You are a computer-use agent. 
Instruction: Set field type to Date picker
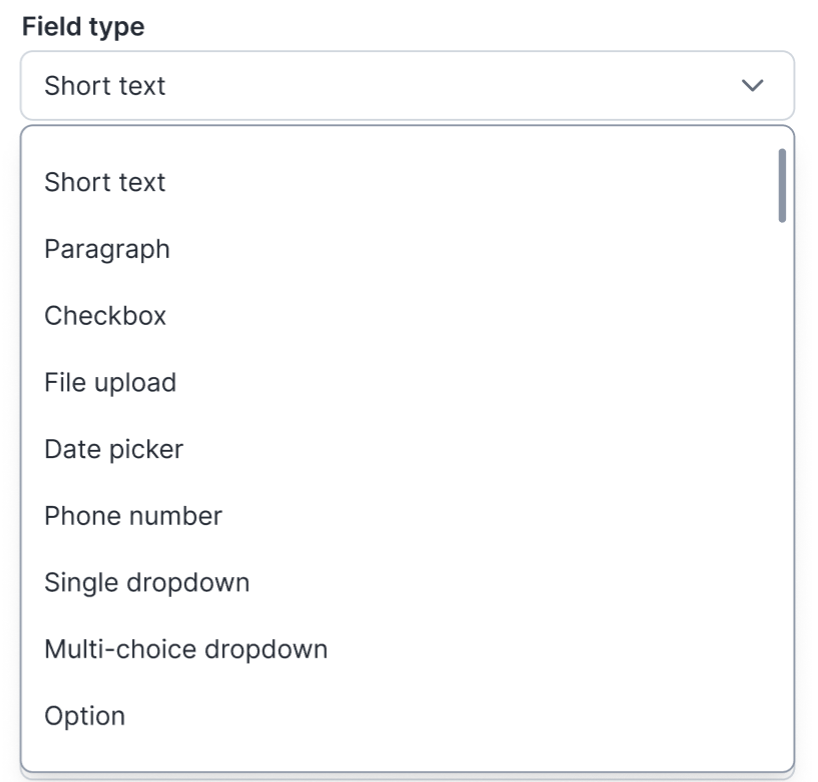click(x=114, y=450)
